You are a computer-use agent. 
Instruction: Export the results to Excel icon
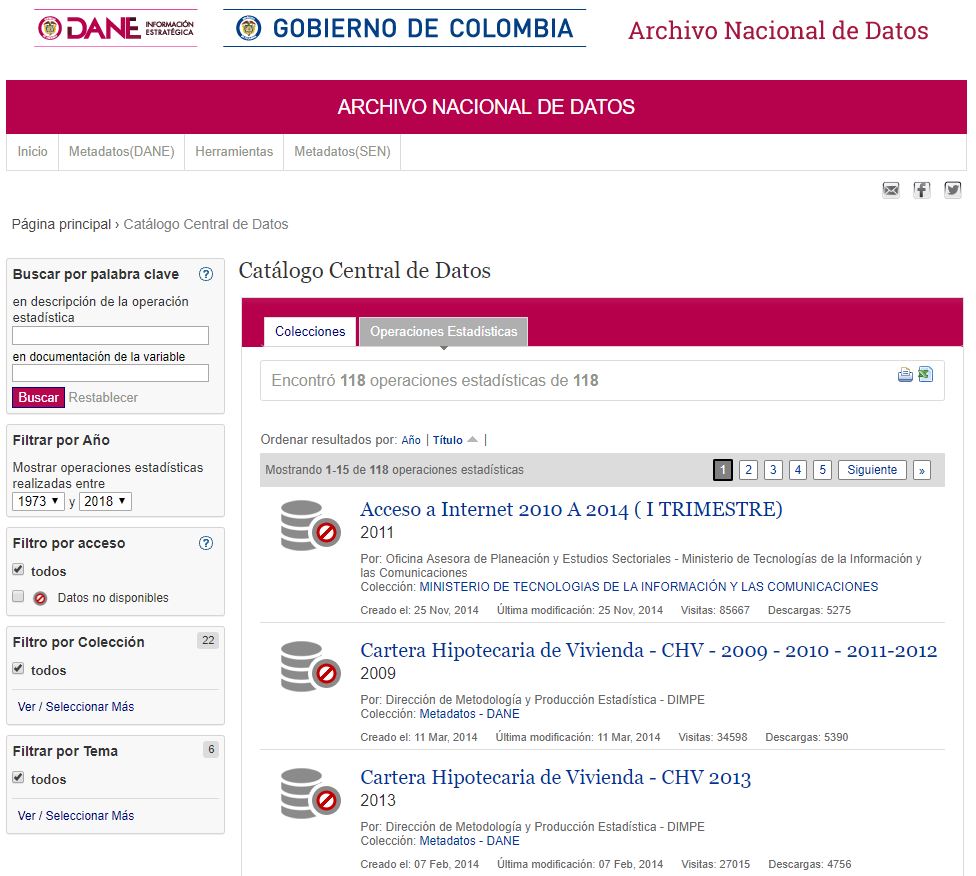(925, 375)
